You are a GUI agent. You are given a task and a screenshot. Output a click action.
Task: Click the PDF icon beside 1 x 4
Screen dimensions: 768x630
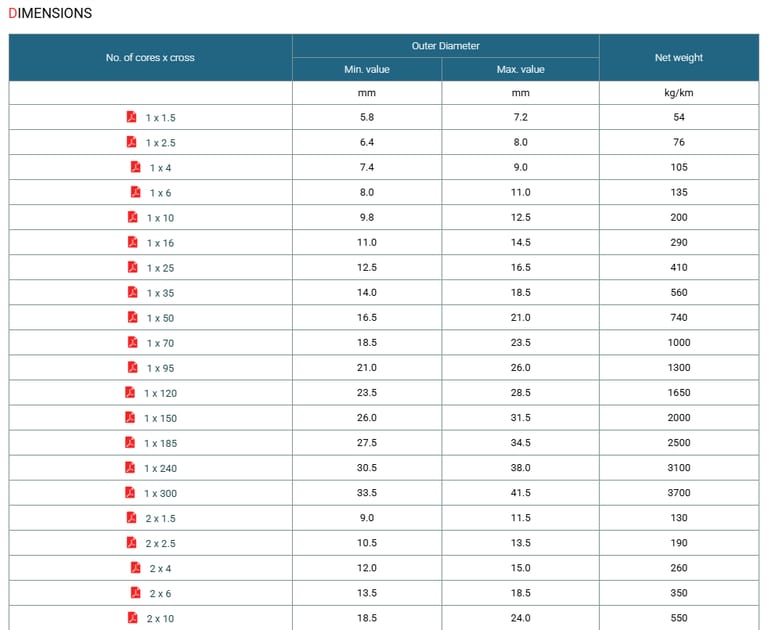click(135, 167)
